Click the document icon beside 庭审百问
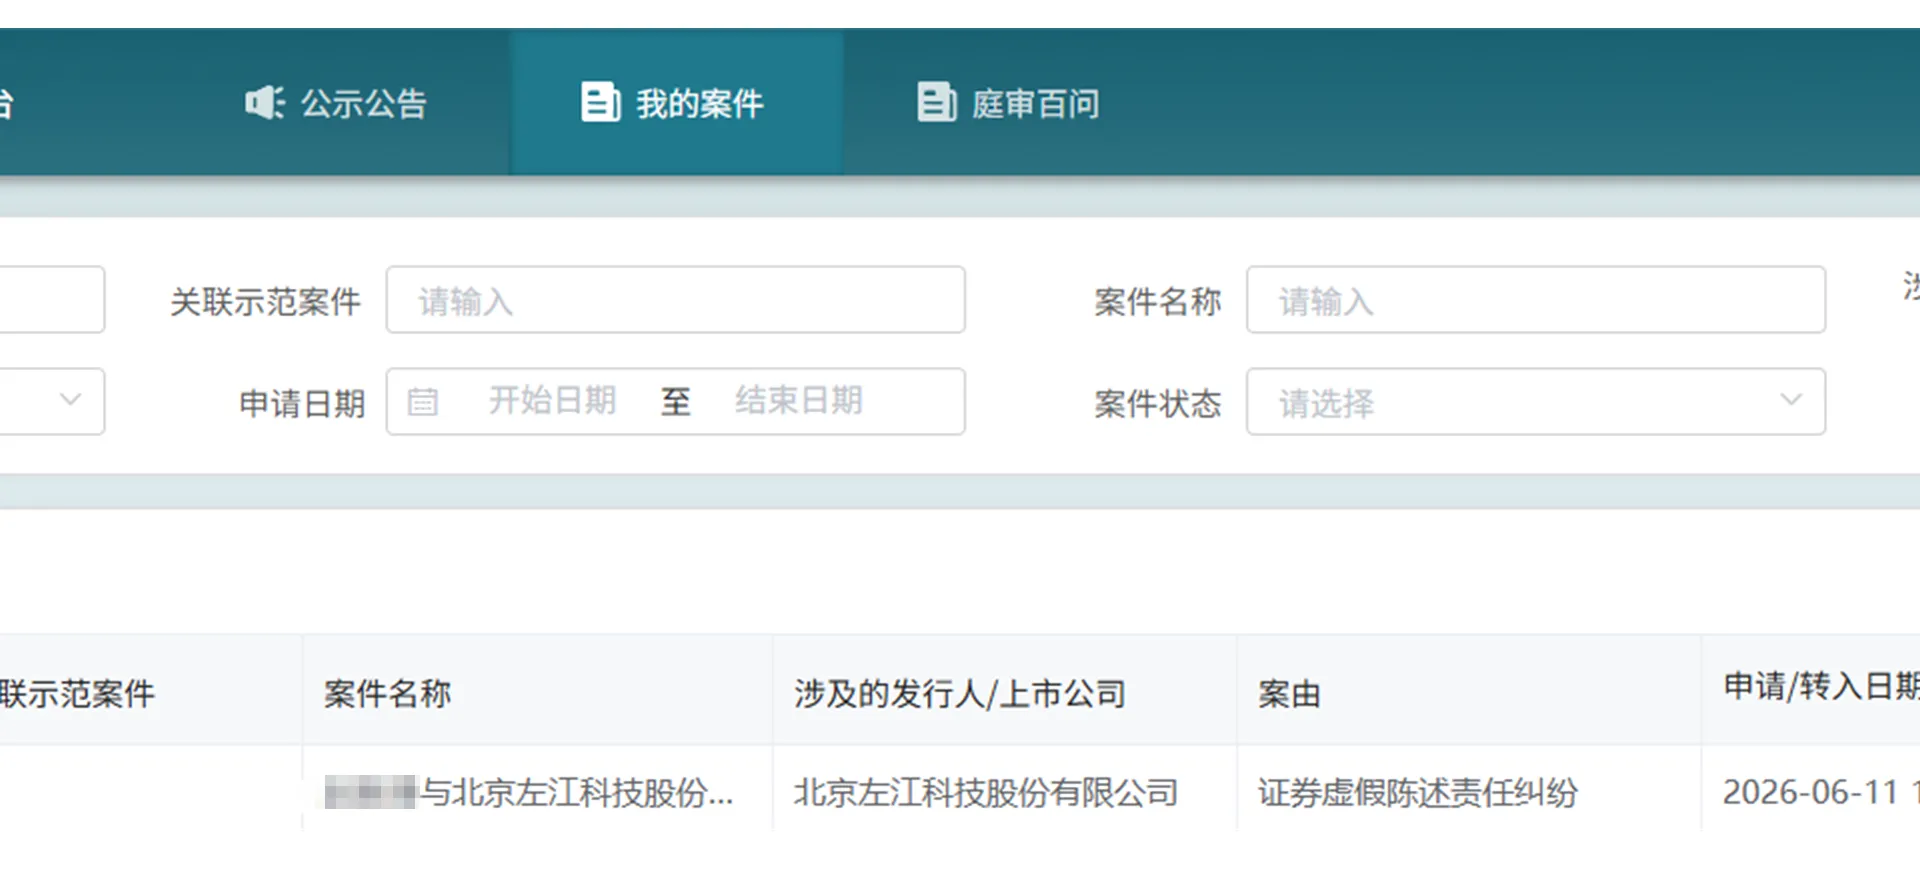The width and height of the screenshot is (1920, 879). [937, 102]
